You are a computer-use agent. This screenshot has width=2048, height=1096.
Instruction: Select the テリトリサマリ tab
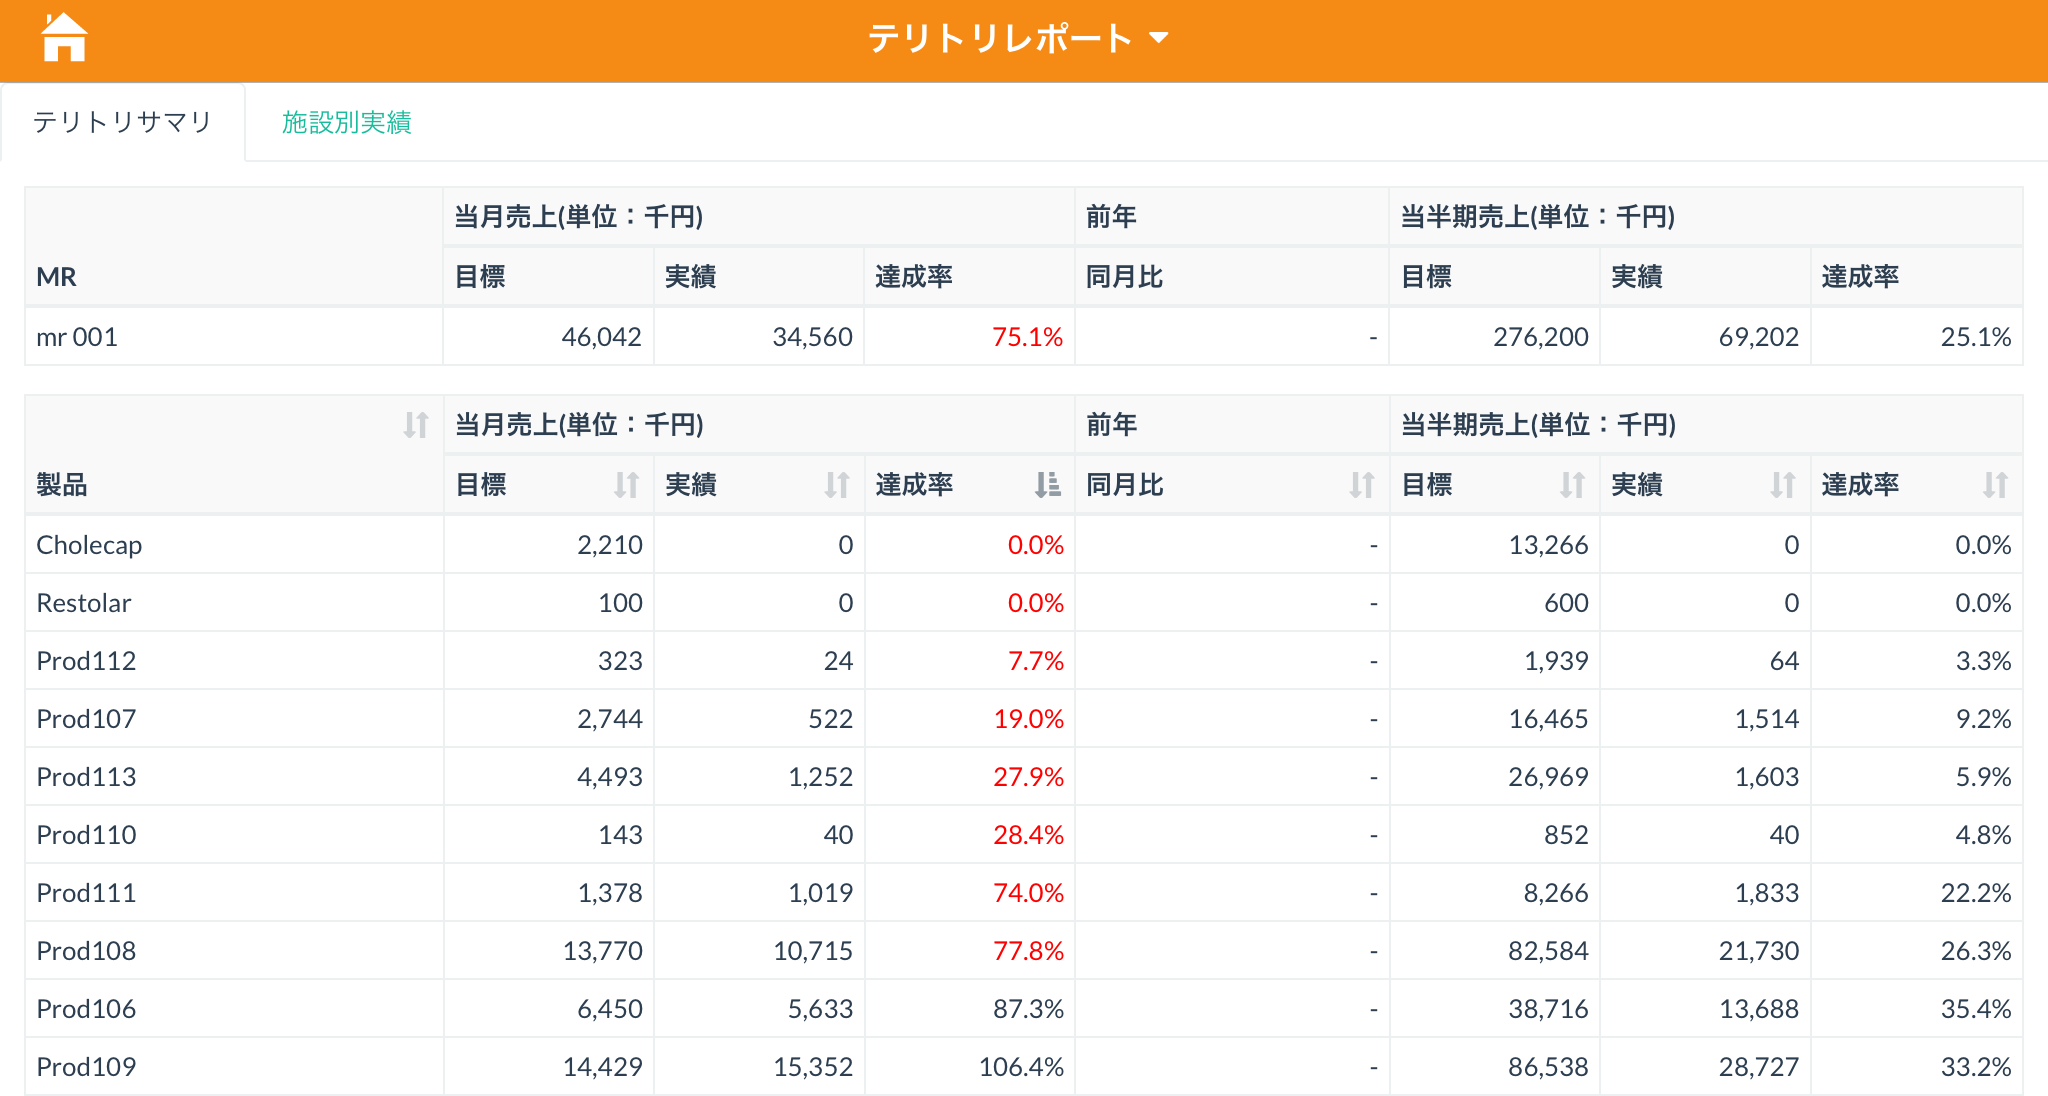[122, 122]
